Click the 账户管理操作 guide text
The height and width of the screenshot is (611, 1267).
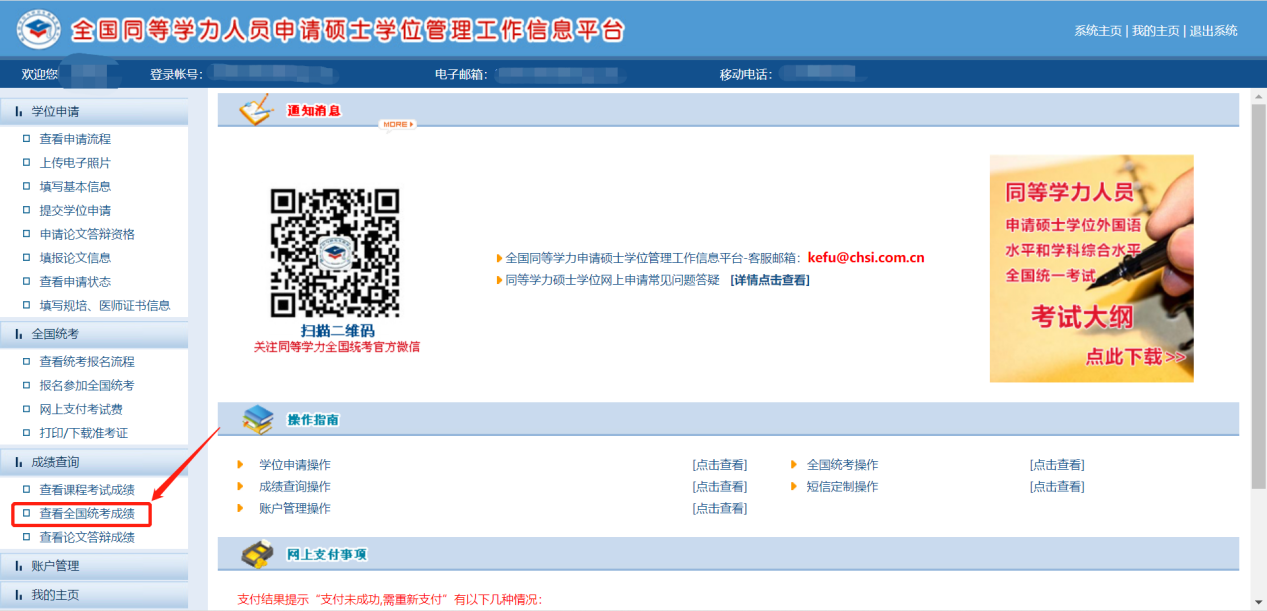coord(295,509)
